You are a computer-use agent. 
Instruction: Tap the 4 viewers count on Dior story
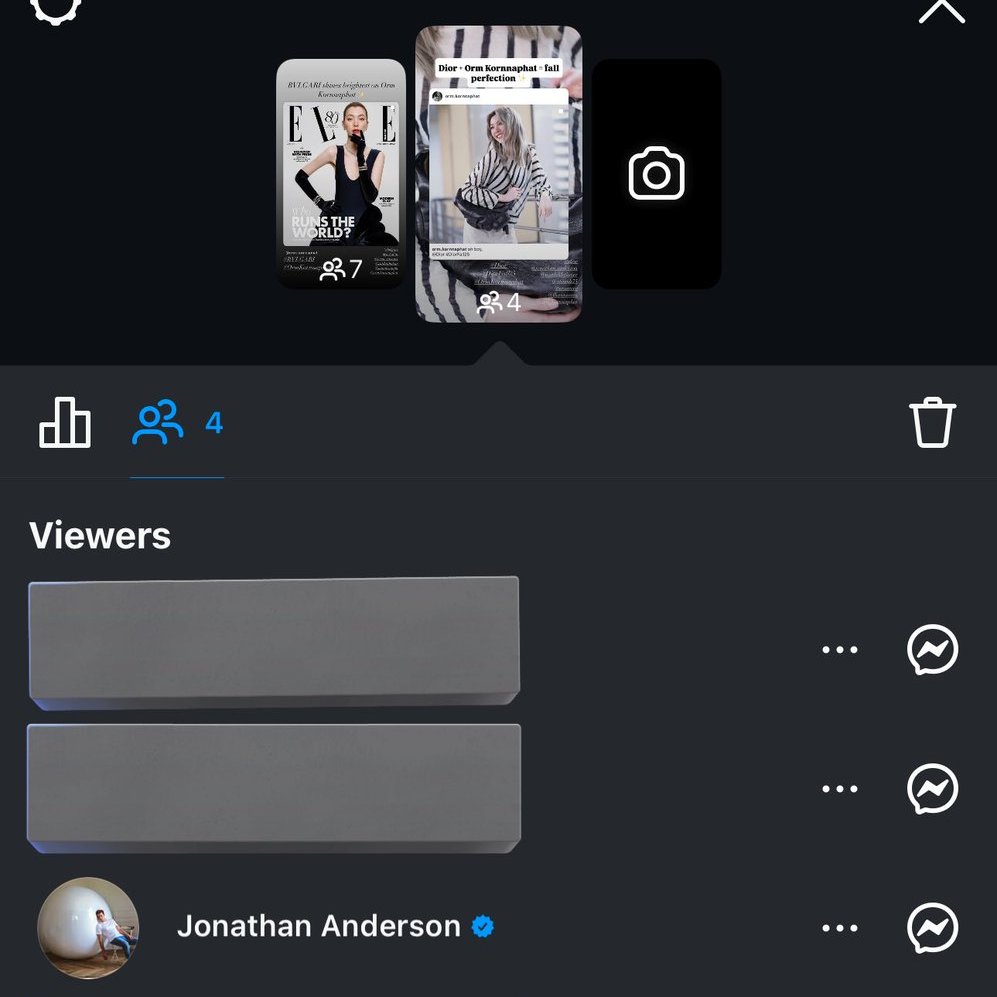pyautogui.click(x=499, y=303)
